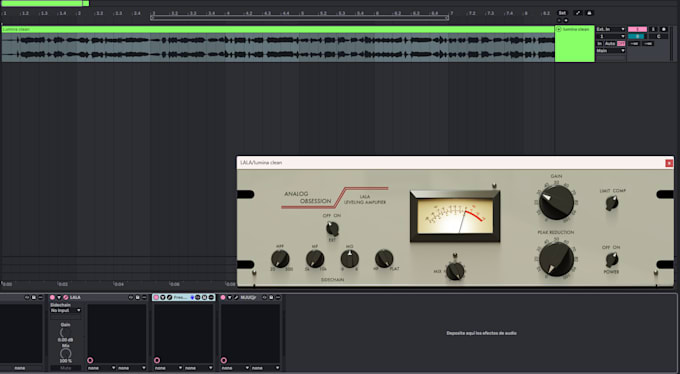680x374 pixels.
Task: Click the minus zoom button under Set
Action: (x=559, y=20)
